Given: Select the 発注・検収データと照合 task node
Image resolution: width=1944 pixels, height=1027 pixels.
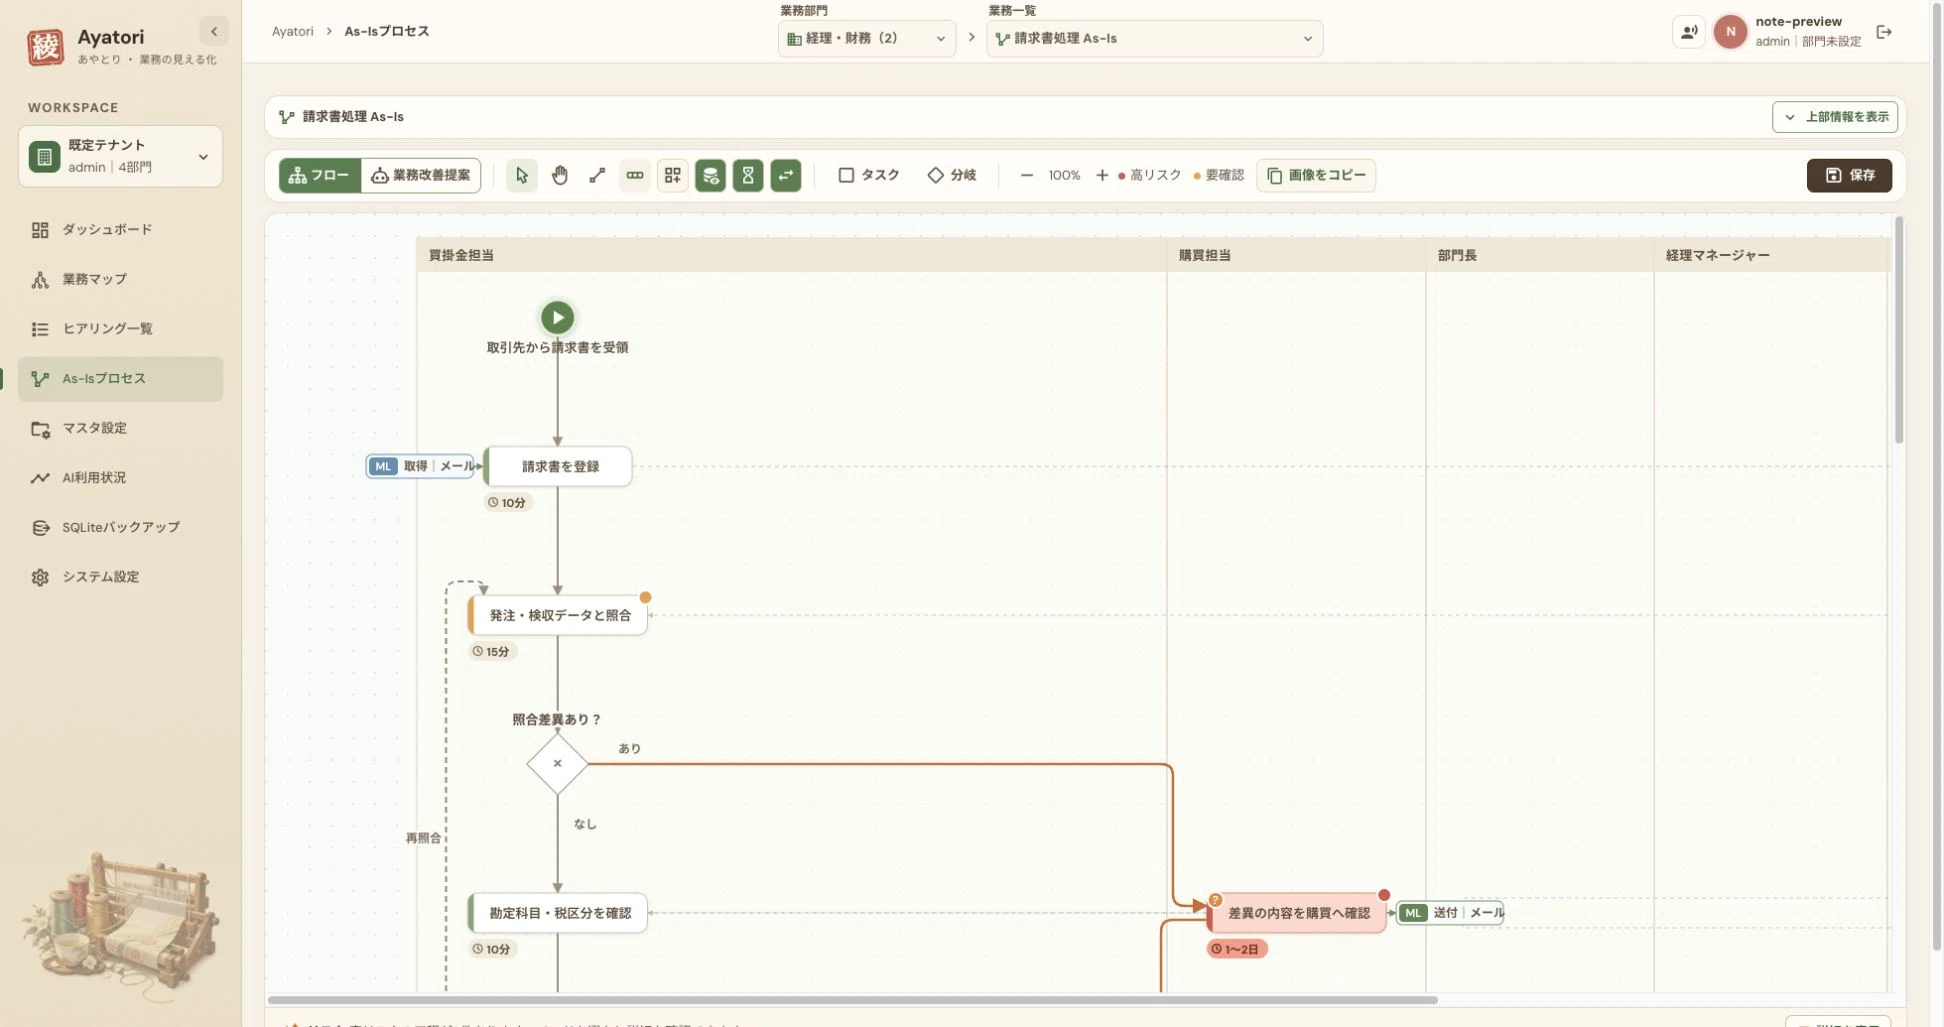Looking at the screenshot, I should (558, 615).
